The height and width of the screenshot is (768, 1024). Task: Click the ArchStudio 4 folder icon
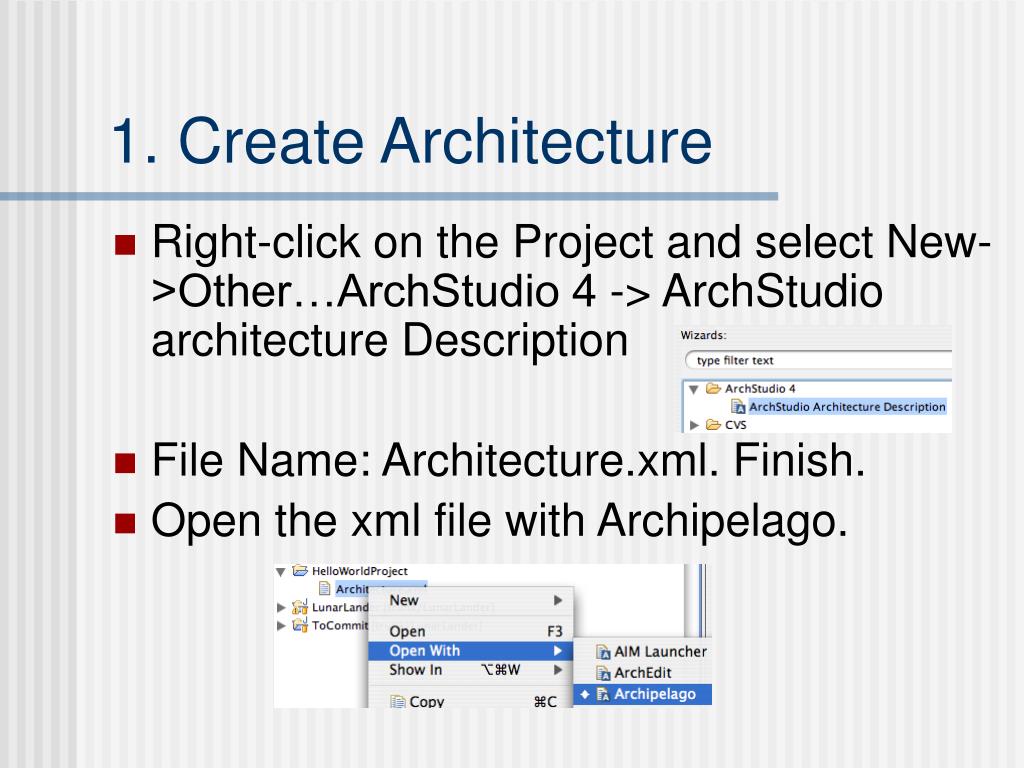click(x=713, y=389)
